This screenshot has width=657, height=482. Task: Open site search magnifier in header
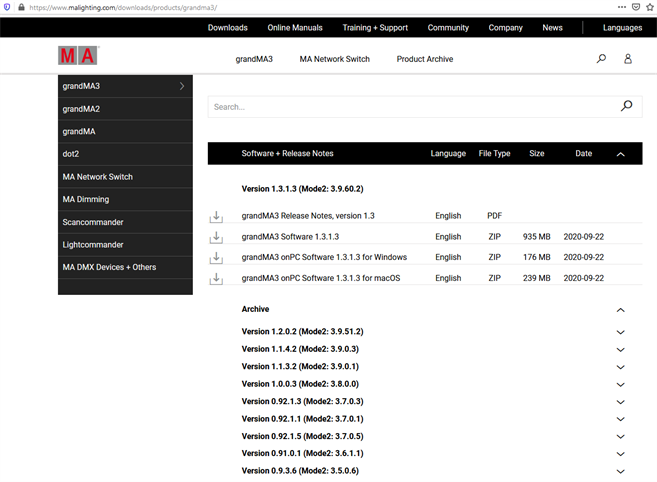tap(601, 59)
